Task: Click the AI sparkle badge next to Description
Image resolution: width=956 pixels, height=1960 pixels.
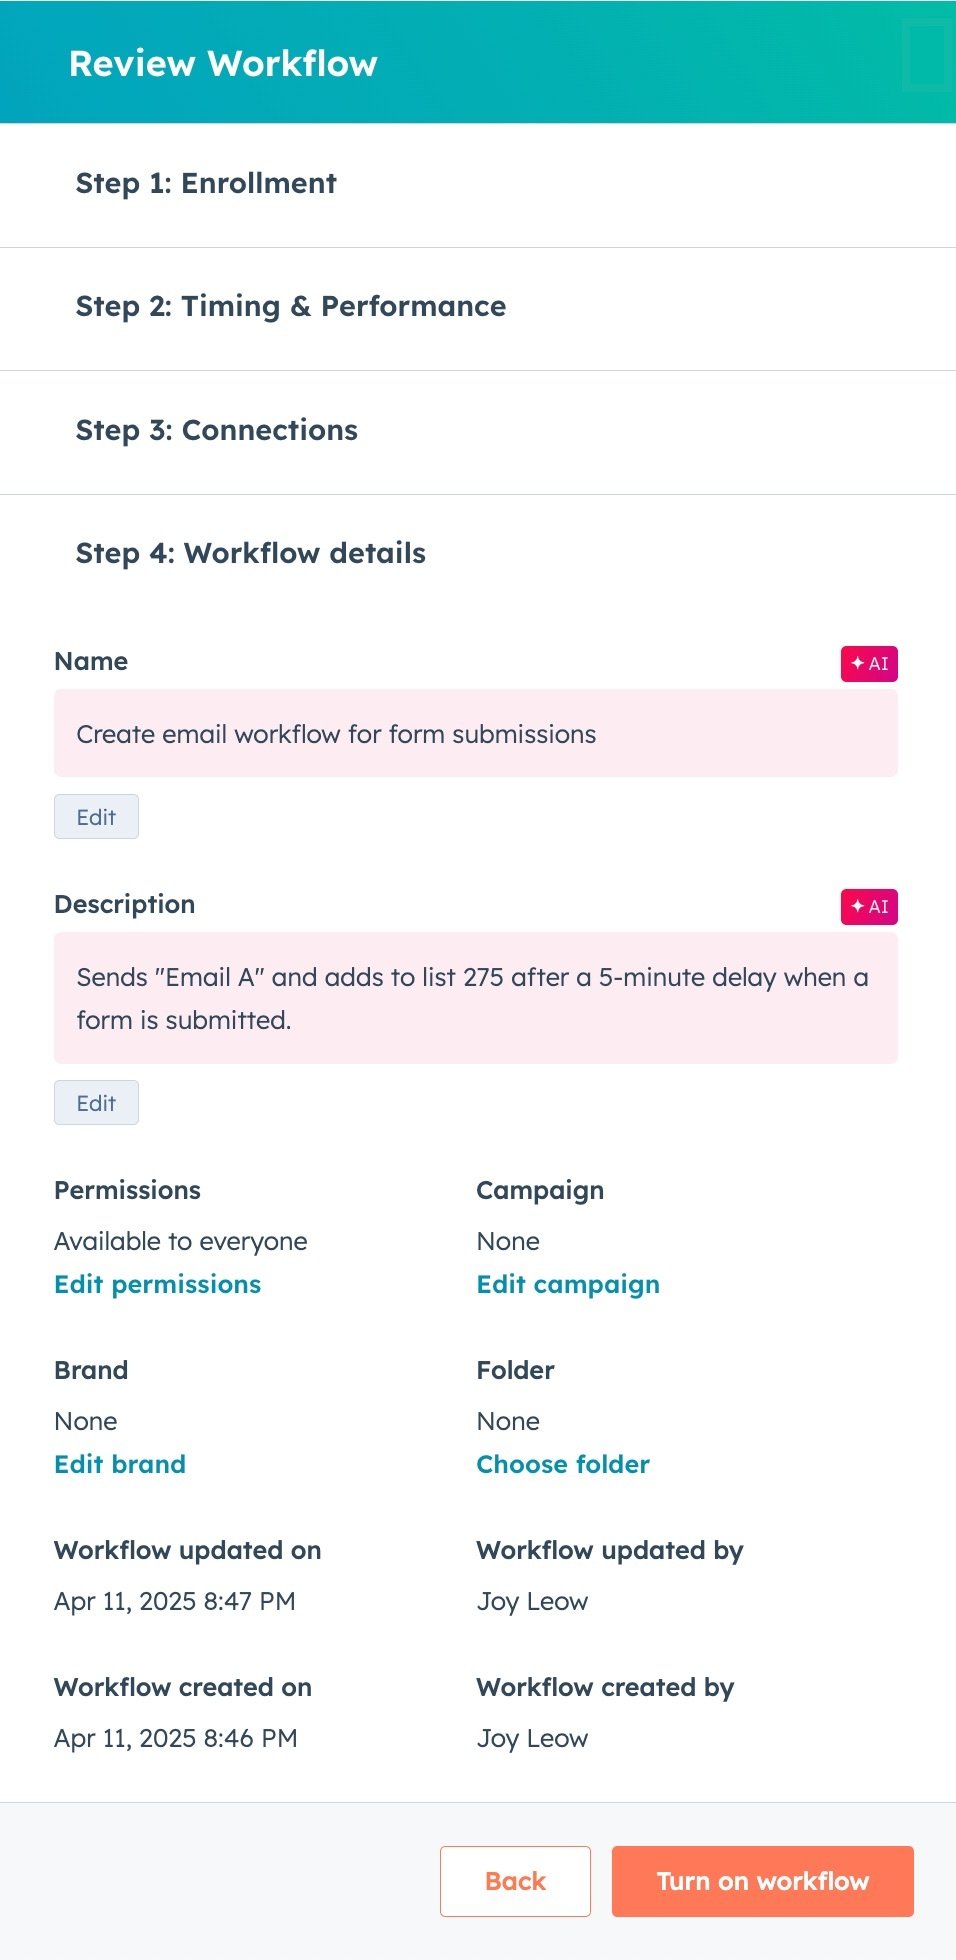Action: [869, 906]
